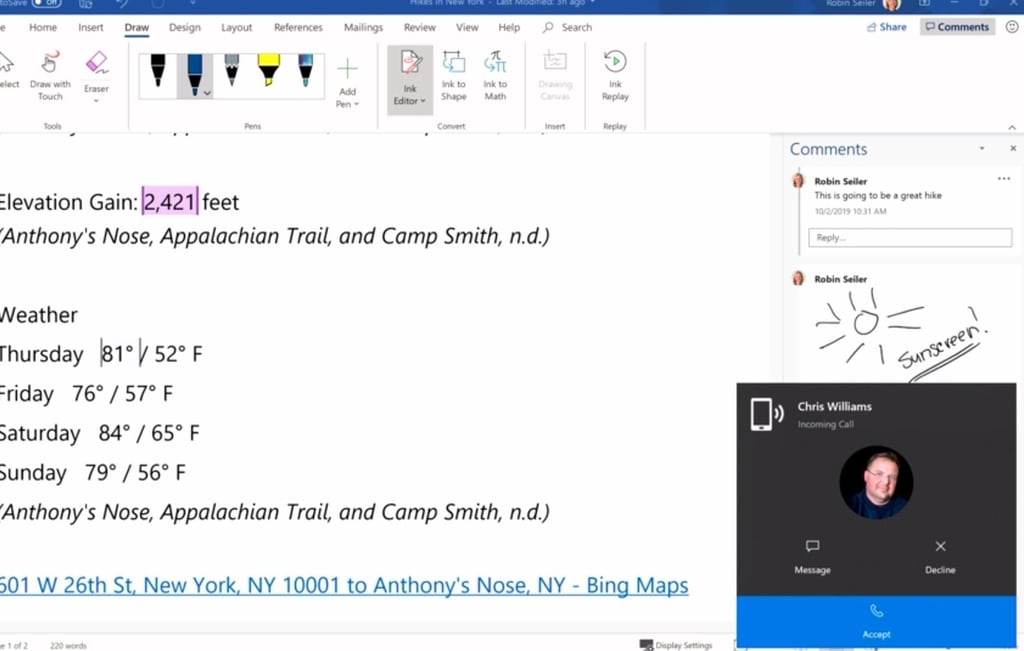Click Chris Williams' caller photo
Viewport: 1024px width, 651px height.
pos(876,483)
